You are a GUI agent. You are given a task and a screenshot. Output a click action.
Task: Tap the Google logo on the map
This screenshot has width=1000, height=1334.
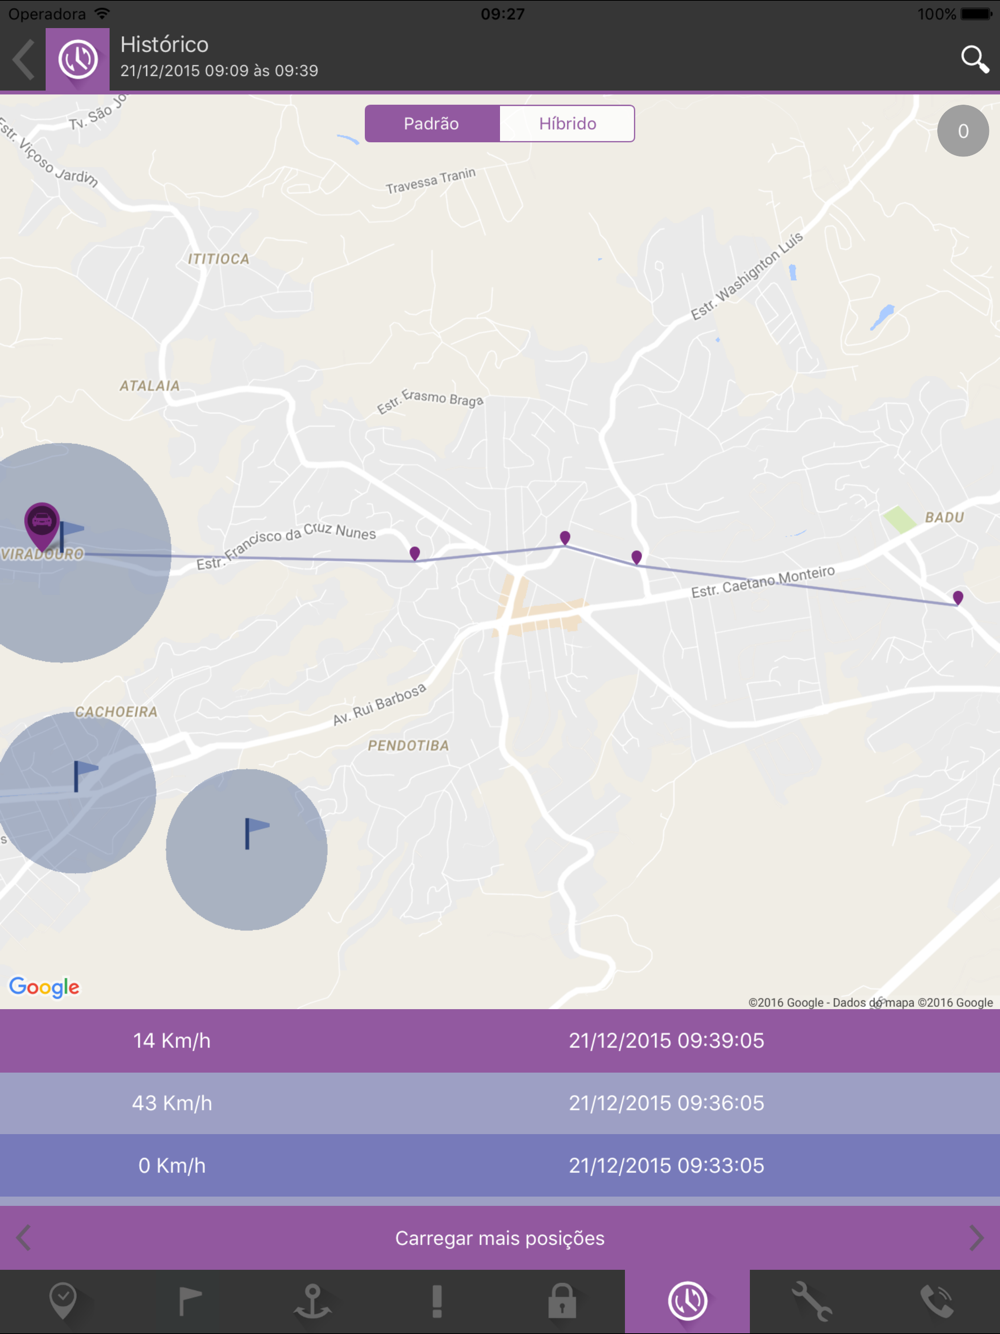(44, 987)
